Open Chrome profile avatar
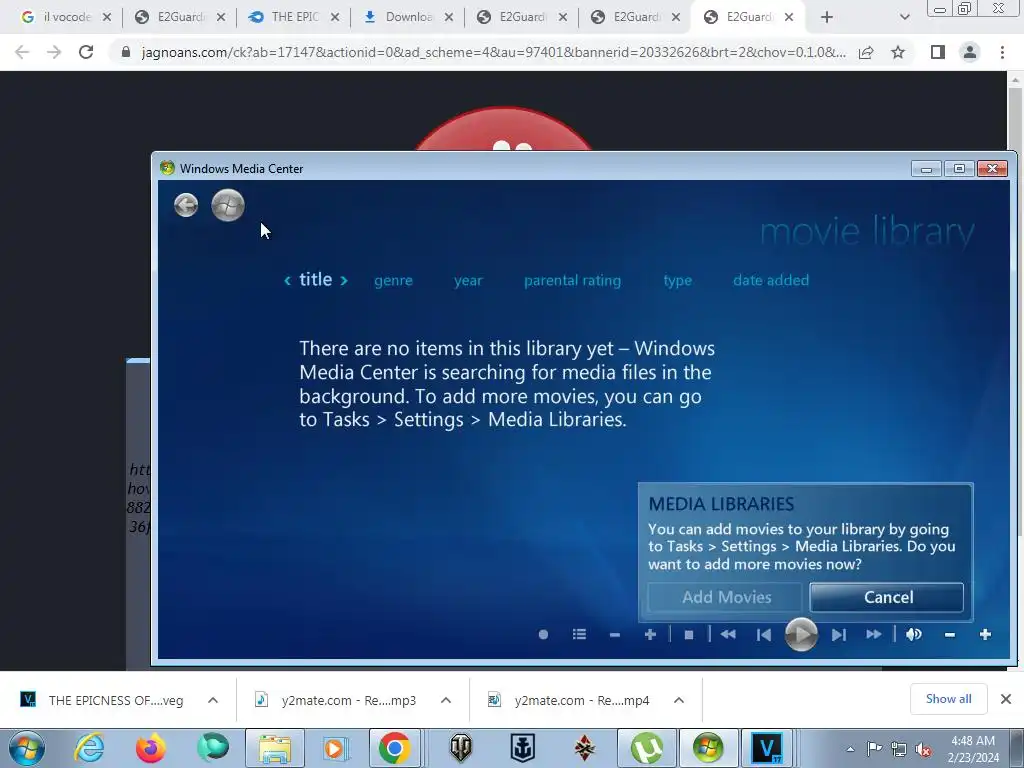Viewport: 1024px width, 768px height. click(970, 52)
